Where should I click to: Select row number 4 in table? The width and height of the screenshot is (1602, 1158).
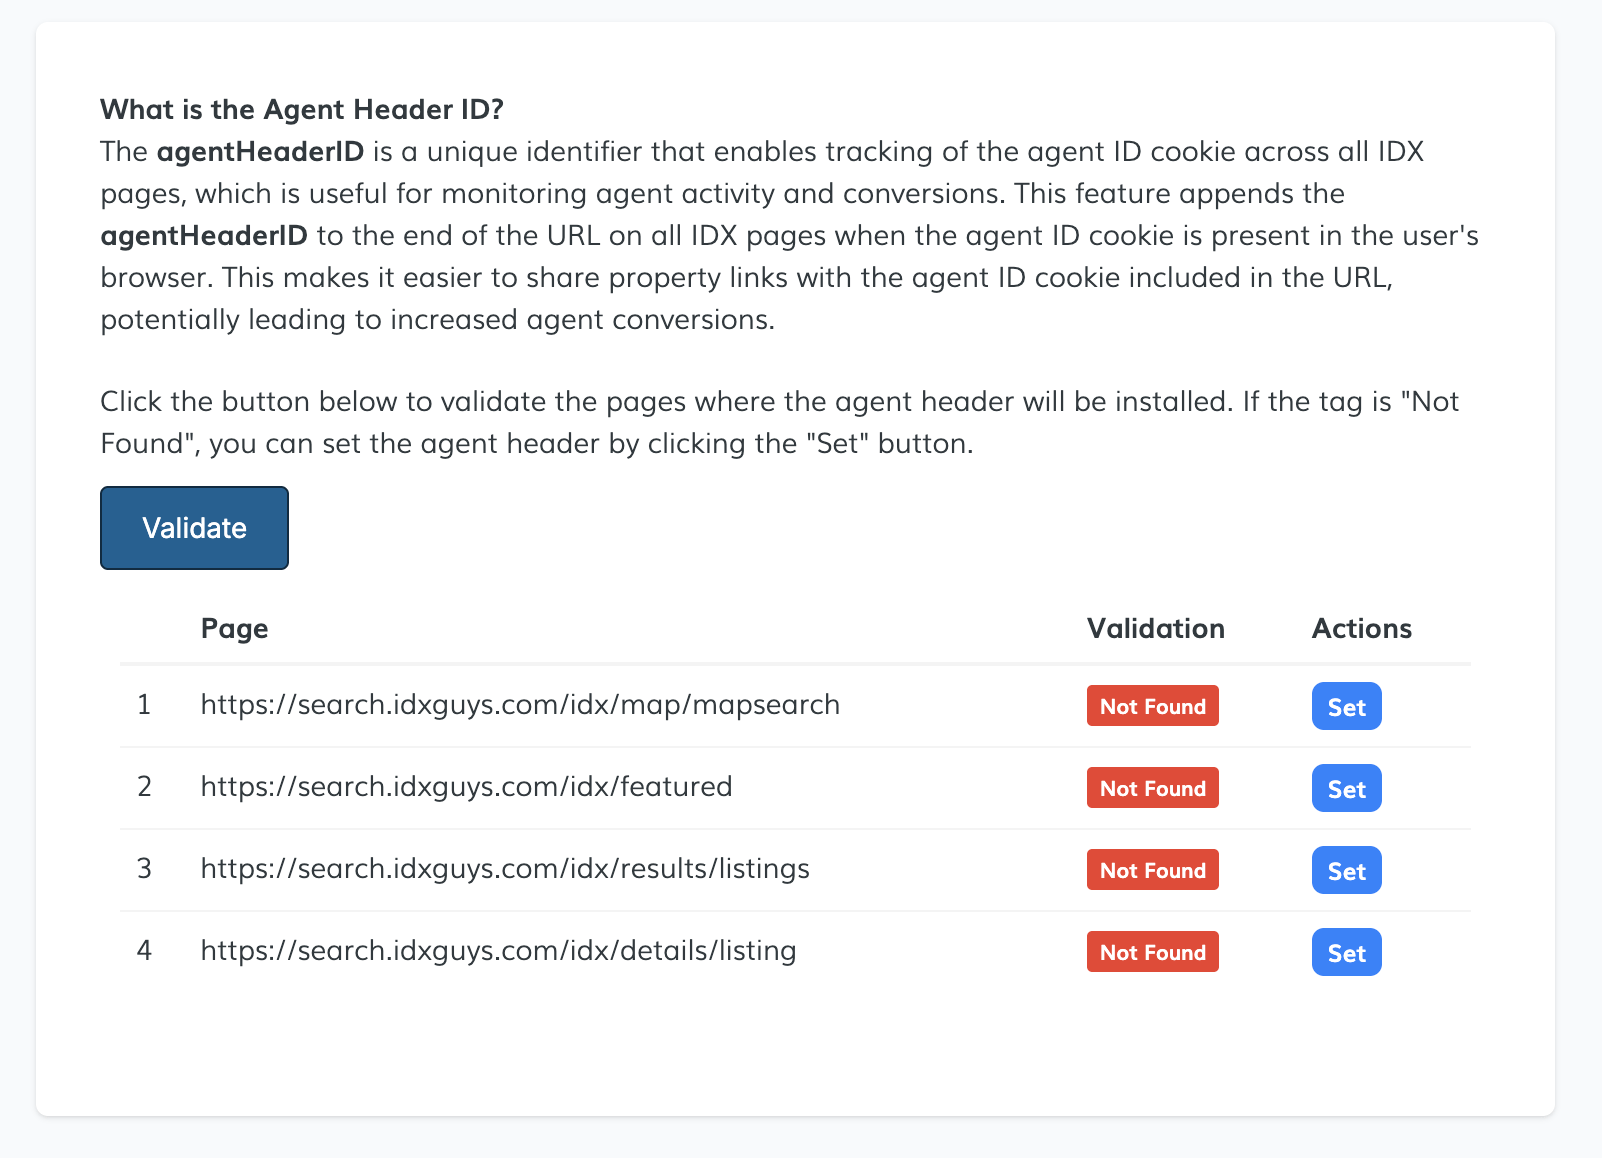[144, 951]
